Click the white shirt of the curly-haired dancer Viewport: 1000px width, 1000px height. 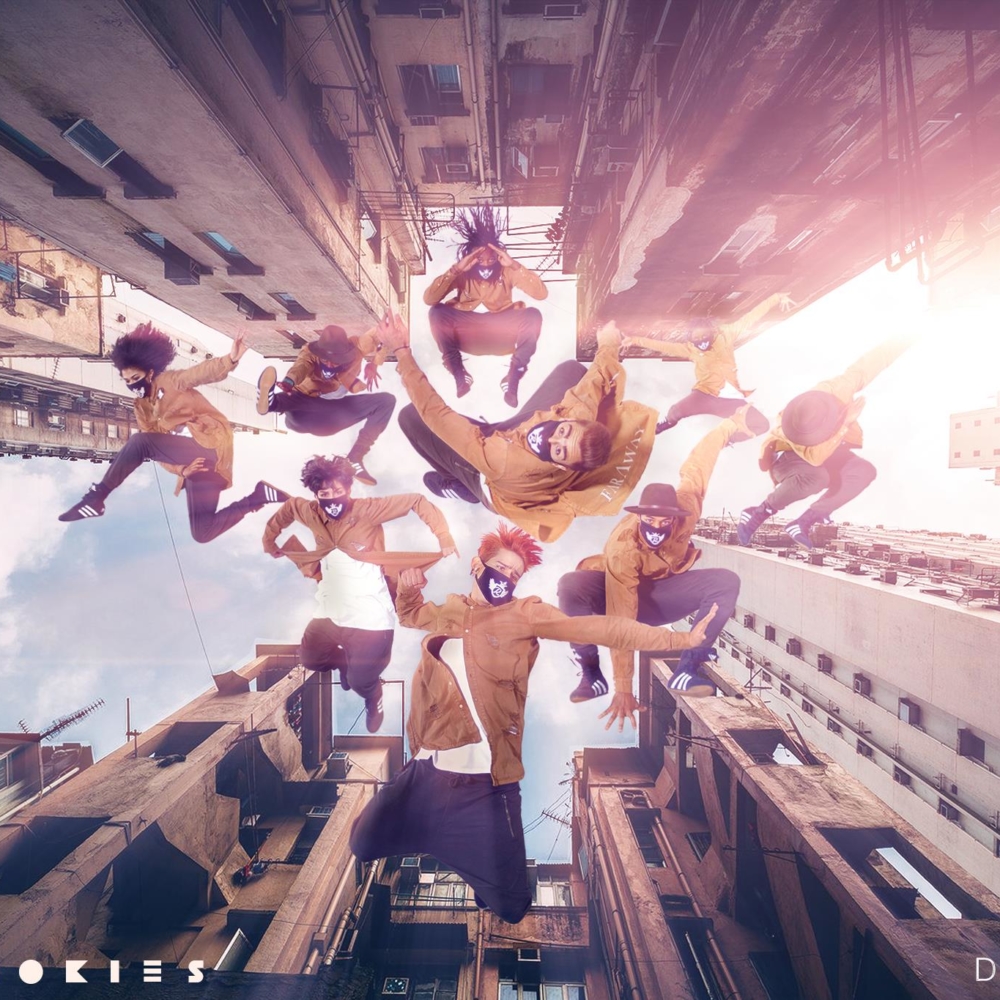[x=353, y=589]
